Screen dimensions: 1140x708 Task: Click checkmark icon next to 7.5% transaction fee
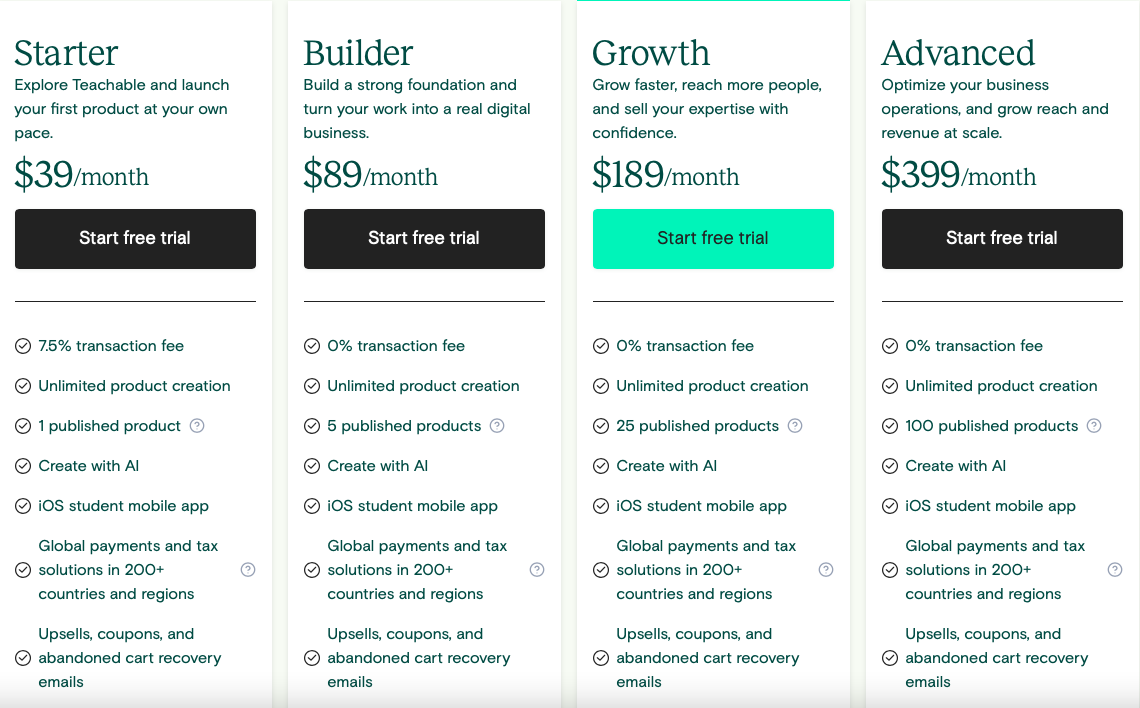coord(23,346)
